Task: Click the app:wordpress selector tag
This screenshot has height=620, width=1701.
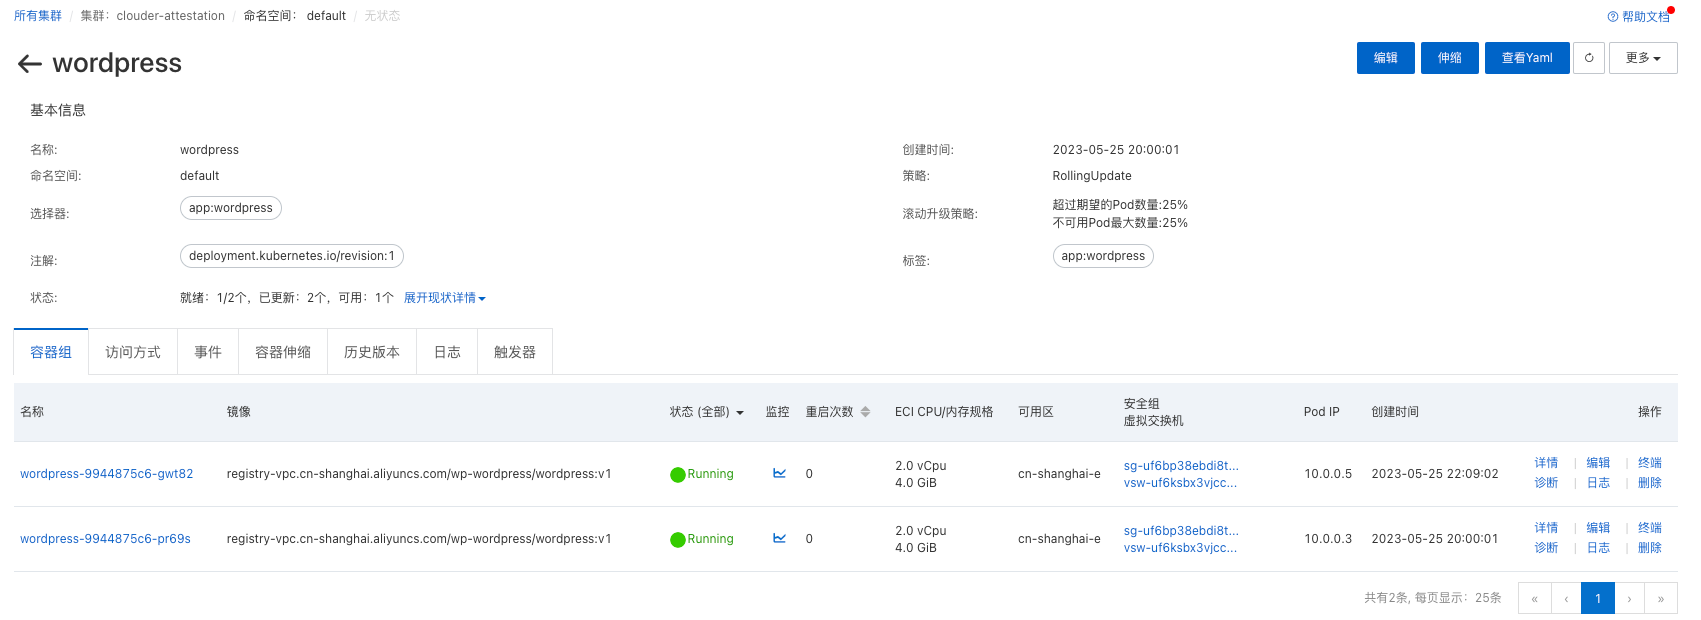Action: pyautogui.click(x=231, y=208)
